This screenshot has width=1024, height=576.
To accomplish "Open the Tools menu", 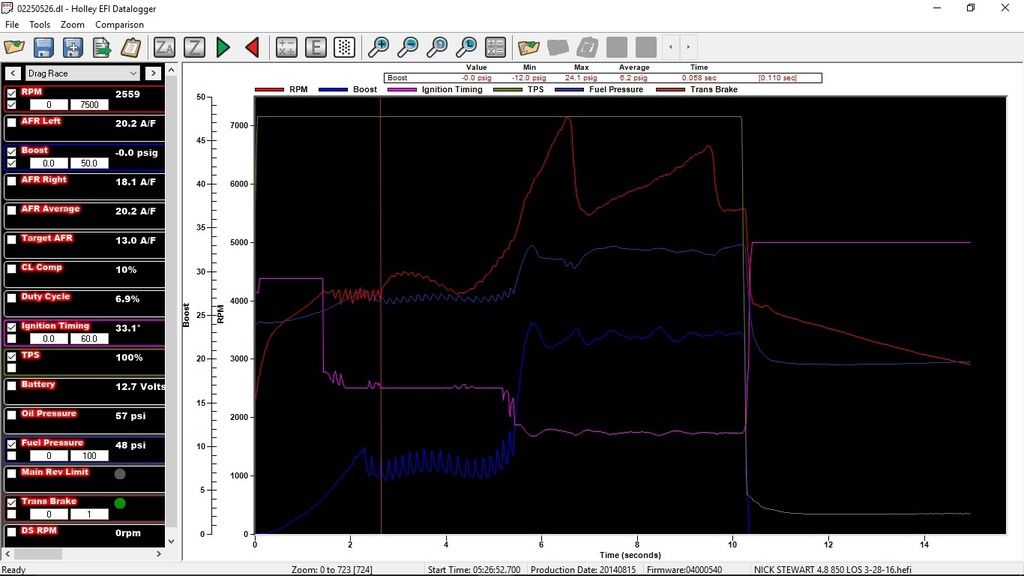I will pyautogui.click(x=39, y=24).
